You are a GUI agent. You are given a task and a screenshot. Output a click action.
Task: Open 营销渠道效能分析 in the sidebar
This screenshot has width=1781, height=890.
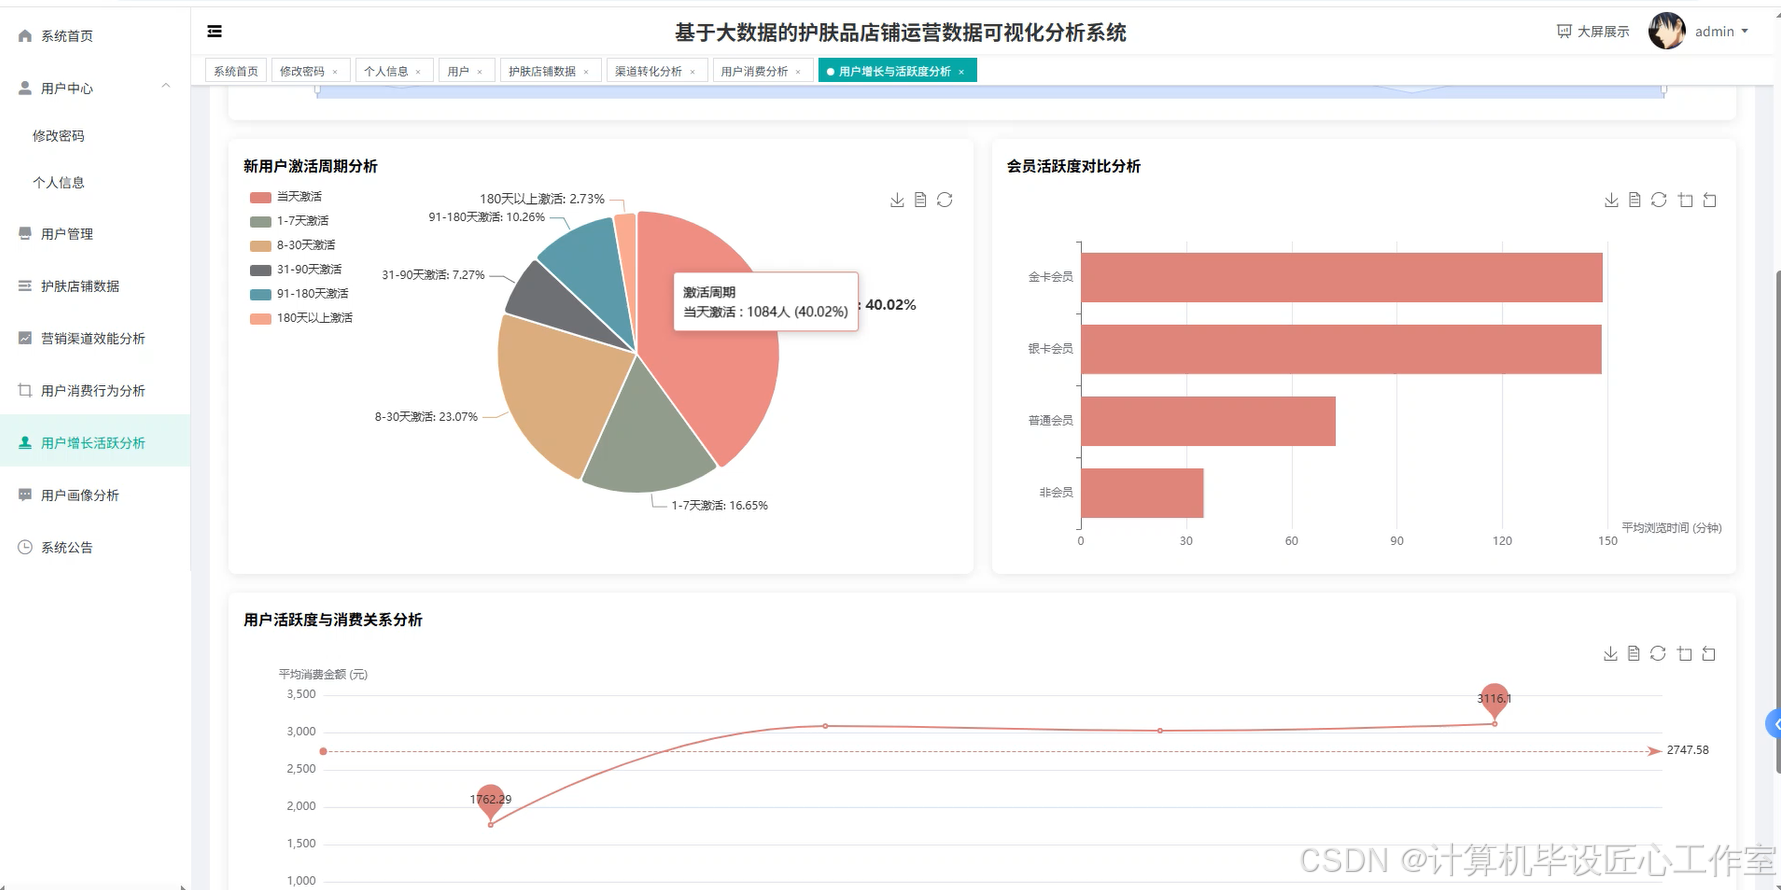click(95, 339)
